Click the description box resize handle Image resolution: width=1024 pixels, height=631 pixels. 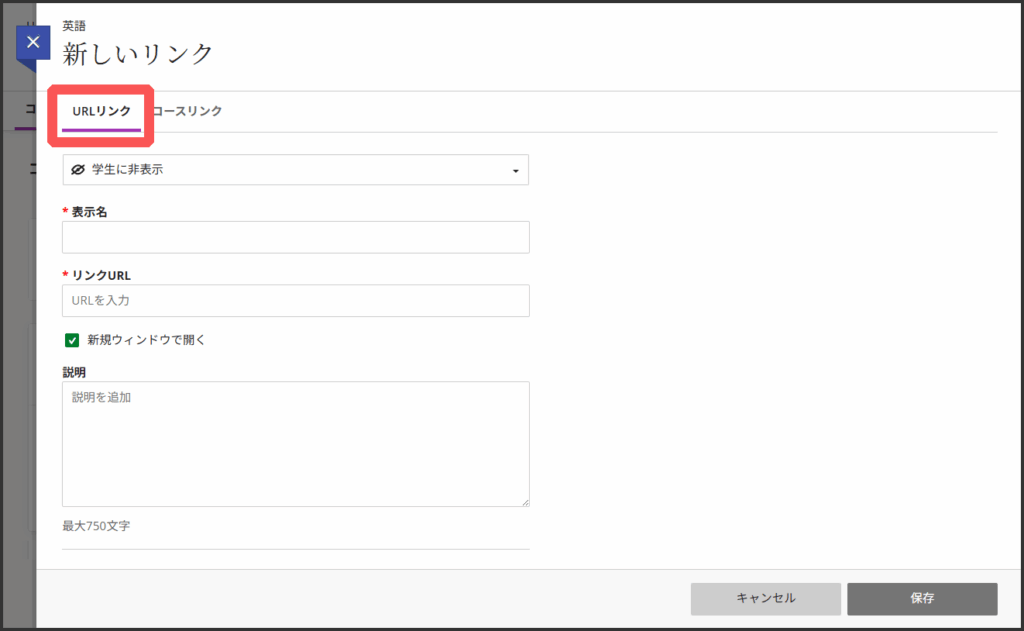coord(524,501)
